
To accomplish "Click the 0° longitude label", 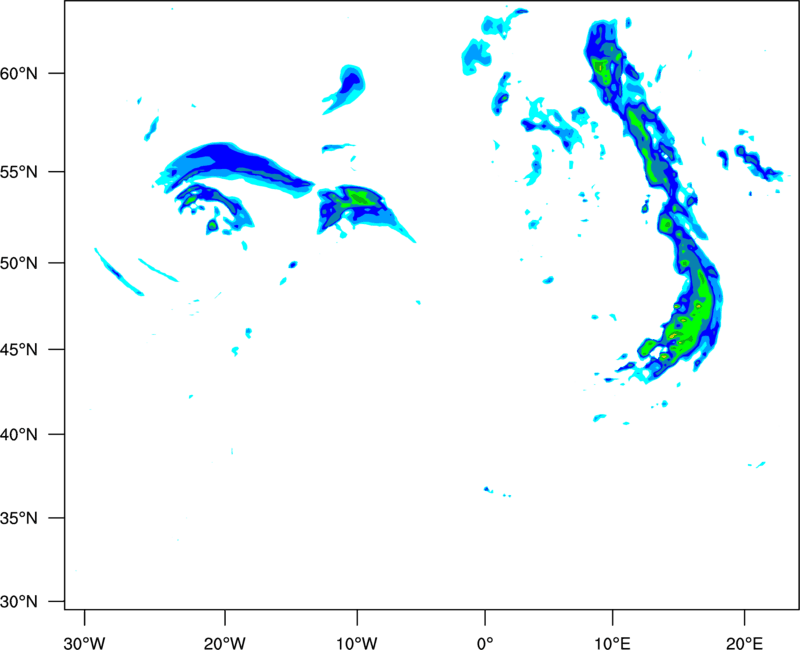I will pyautogui.click(x=485, y=643).
